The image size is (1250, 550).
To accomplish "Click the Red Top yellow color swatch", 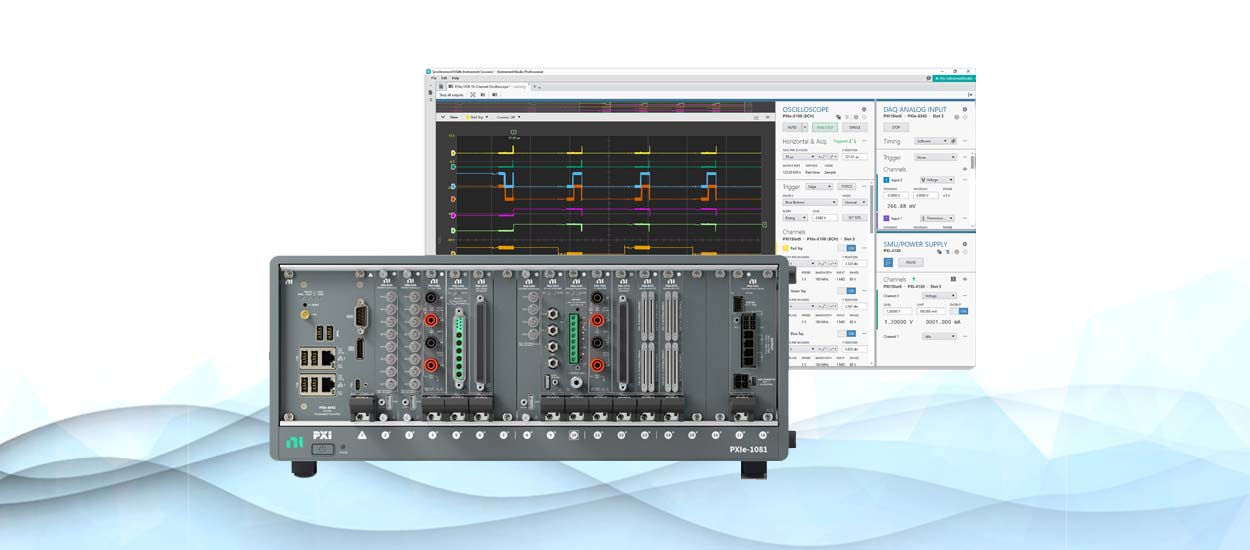I will pos(786,248).
